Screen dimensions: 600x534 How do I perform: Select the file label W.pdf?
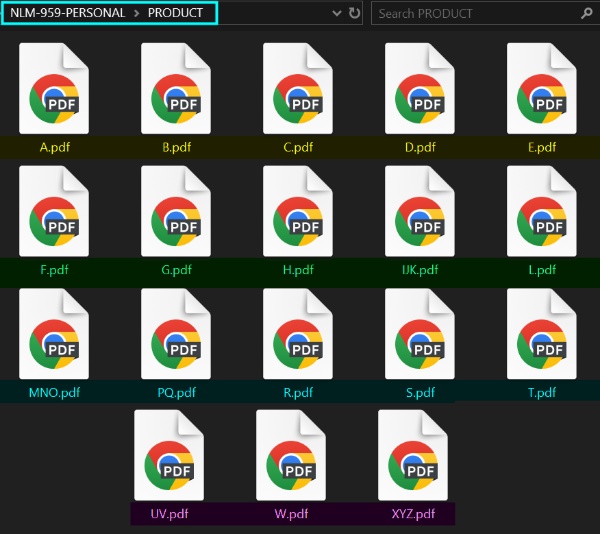(291, 514)
